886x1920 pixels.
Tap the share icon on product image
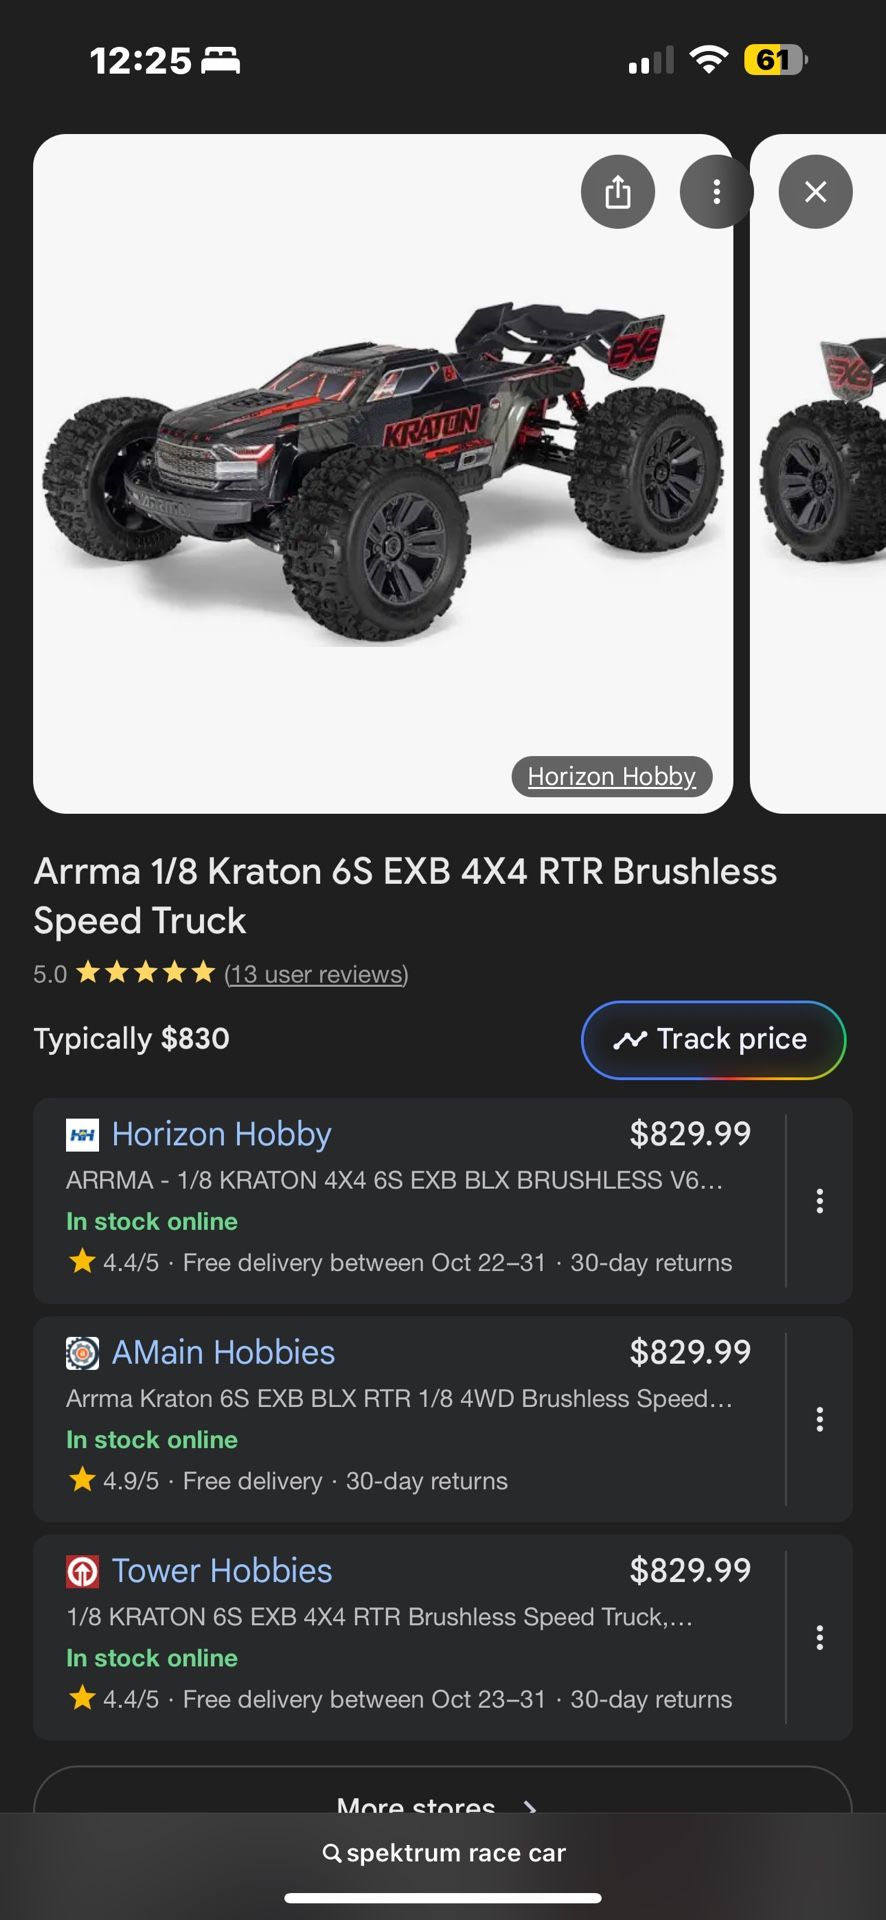618,192
